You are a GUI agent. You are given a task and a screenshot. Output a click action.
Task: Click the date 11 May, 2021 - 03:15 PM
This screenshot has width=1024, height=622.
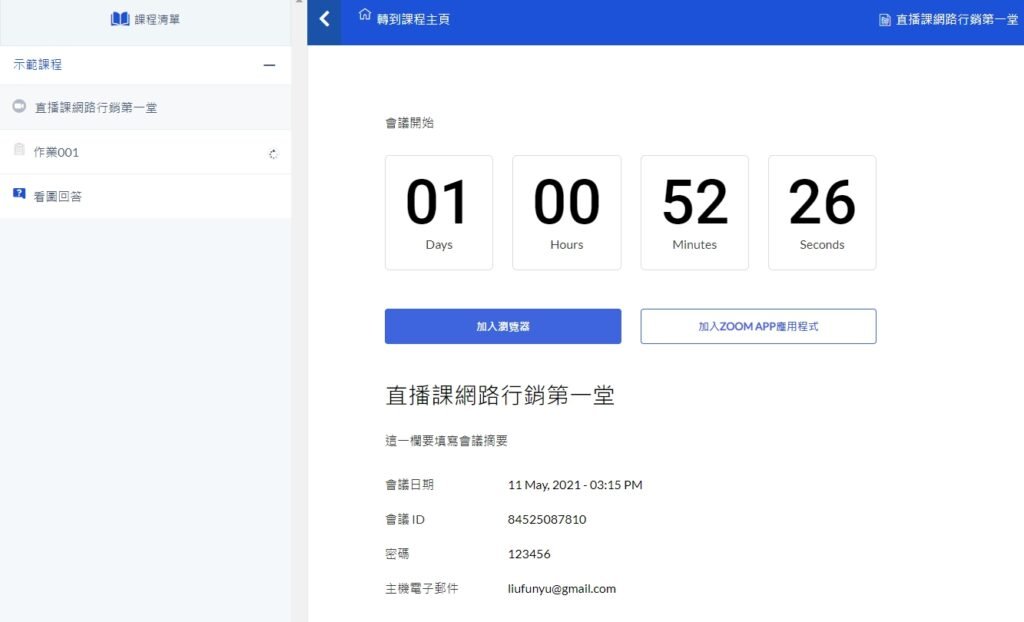tap(575, 485)
